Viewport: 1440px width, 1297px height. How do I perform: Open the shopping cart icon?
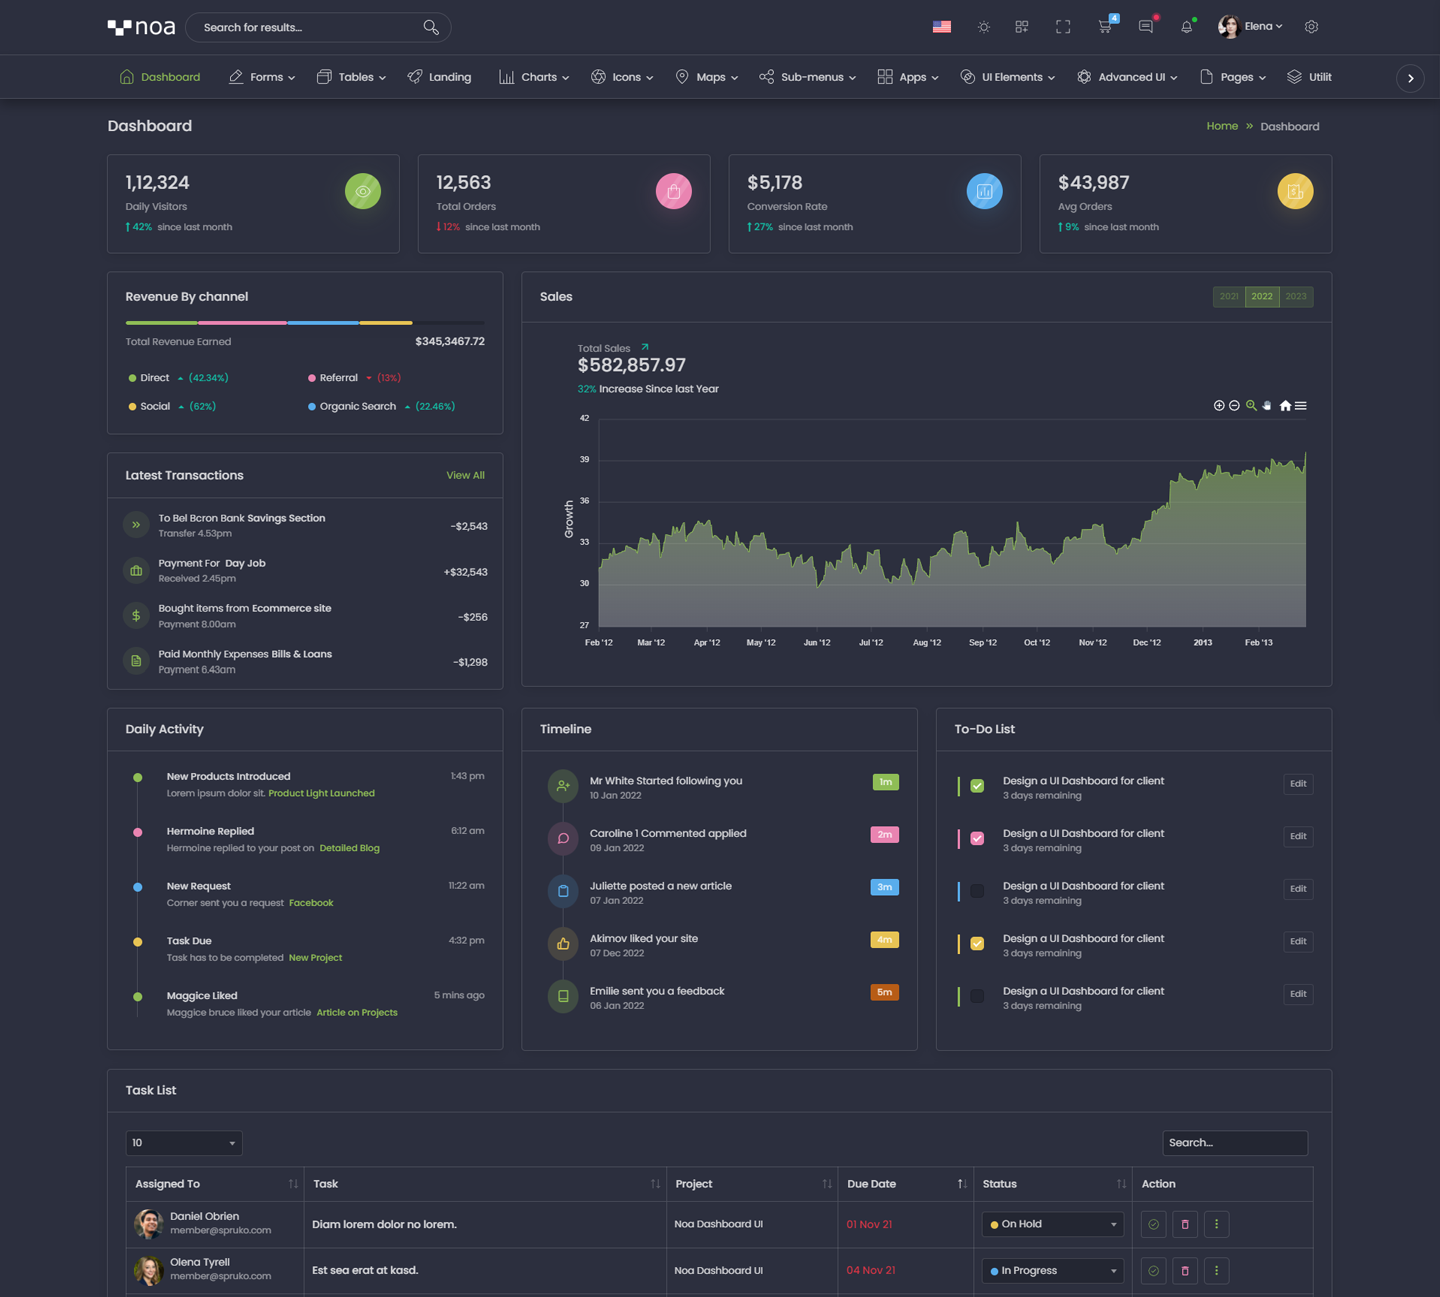pos(1104,27)
